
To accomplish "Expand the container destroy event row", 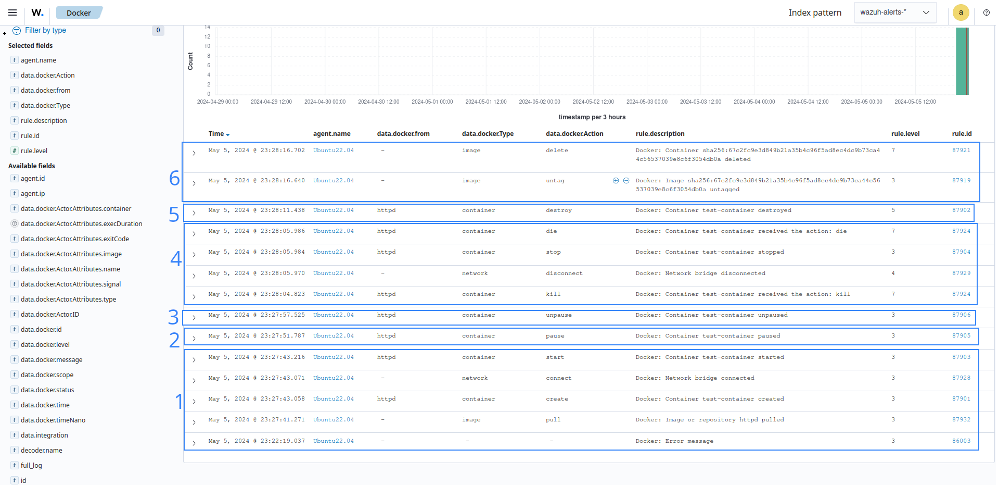I will 194,211.
